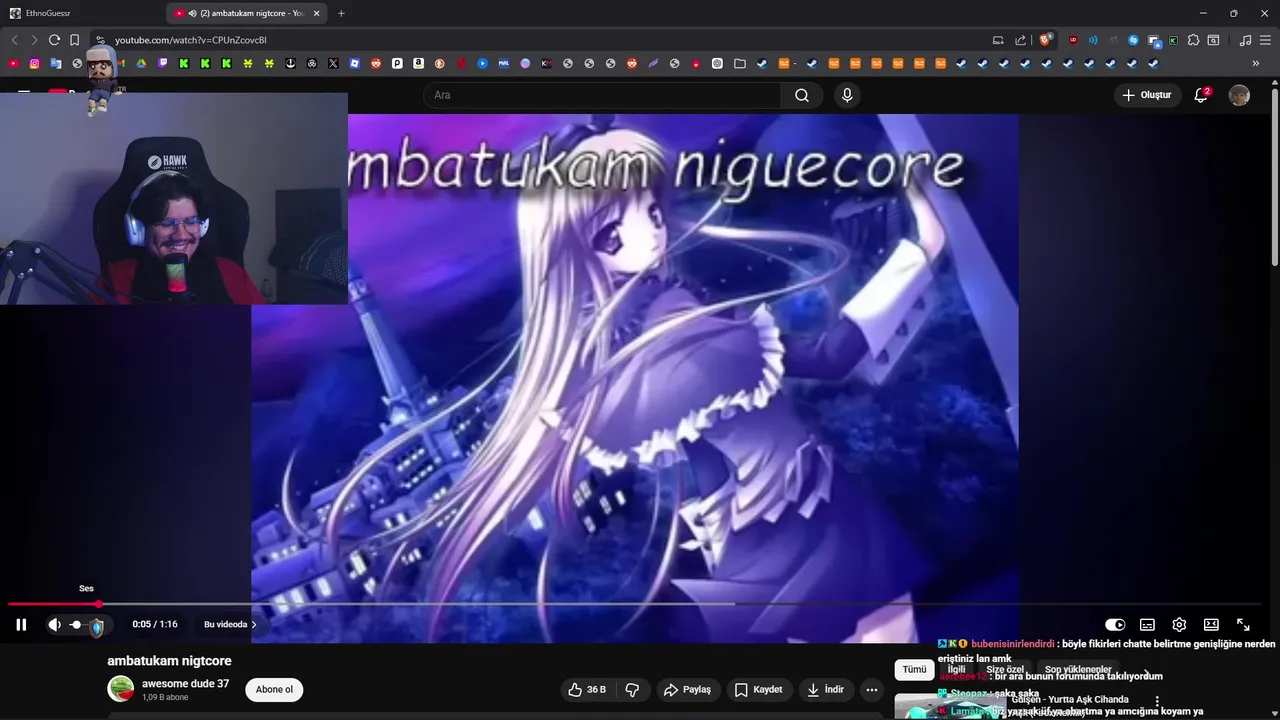Open the browser share icon in the address bar
Screen dimensions: 1280x720
[x=1020, y=40]
